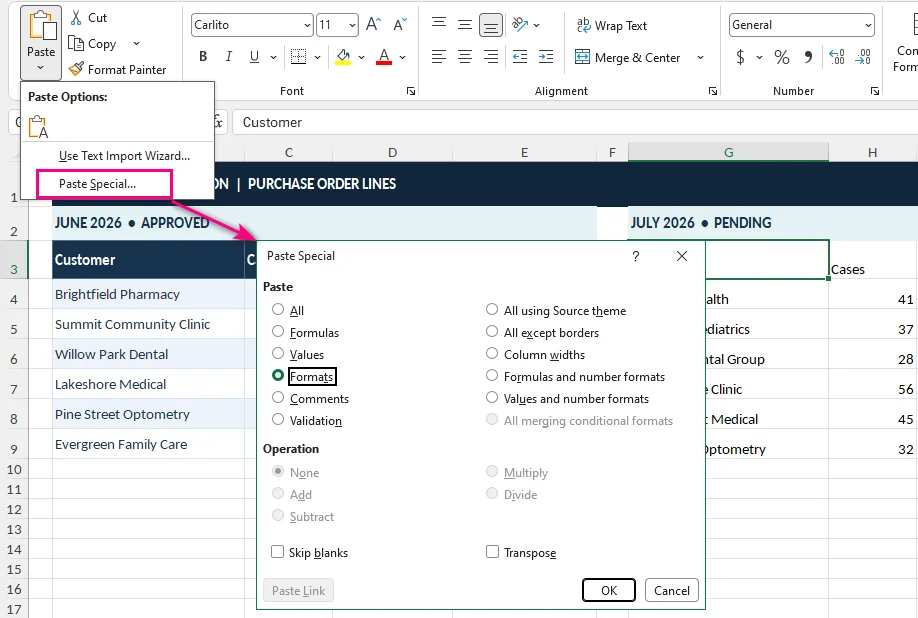Expand the Paste dropdown arrow
Image resolution: width=918 pixels, height=618 pixels.
(x=40, y=67)
